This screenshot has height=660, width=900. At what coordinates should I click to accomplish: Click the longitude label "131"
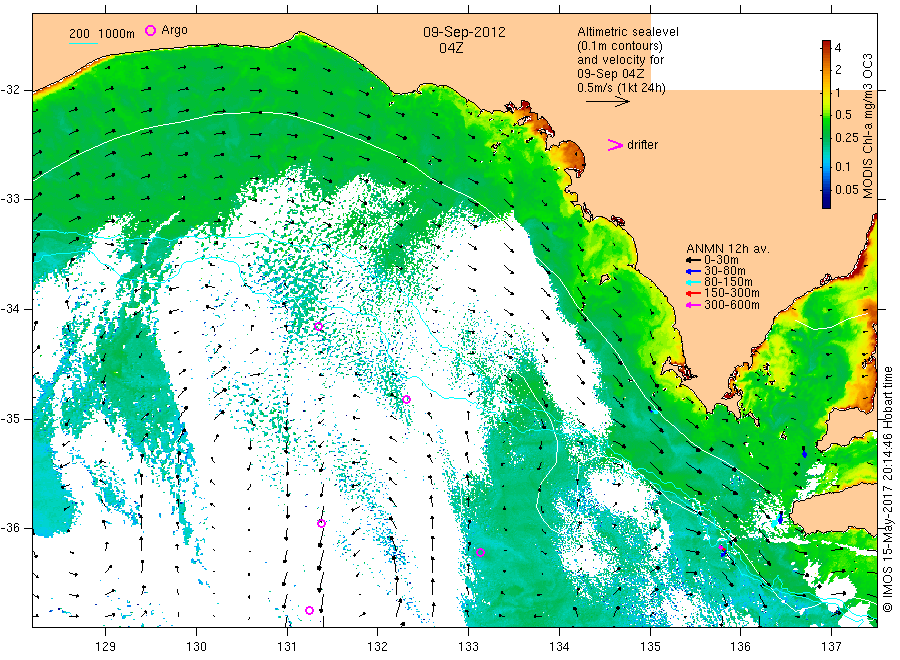[287, 647]
